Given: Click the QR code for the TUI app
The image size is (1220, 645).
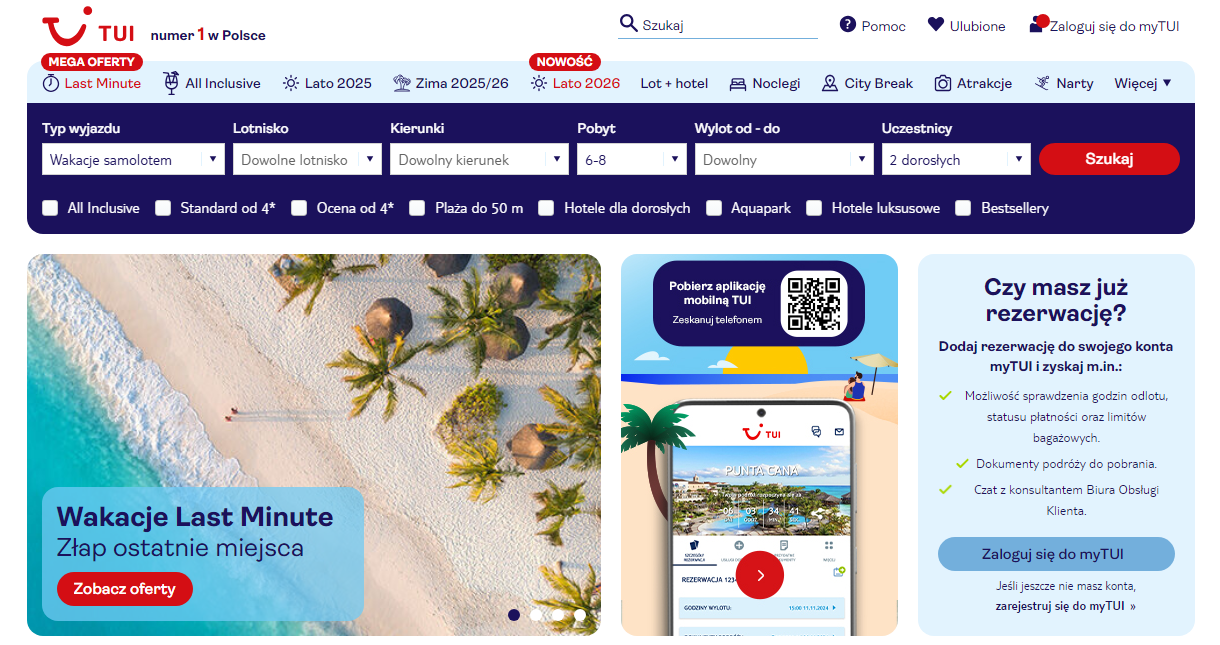Looking at the screenshot, I should [x=814, y=303].
